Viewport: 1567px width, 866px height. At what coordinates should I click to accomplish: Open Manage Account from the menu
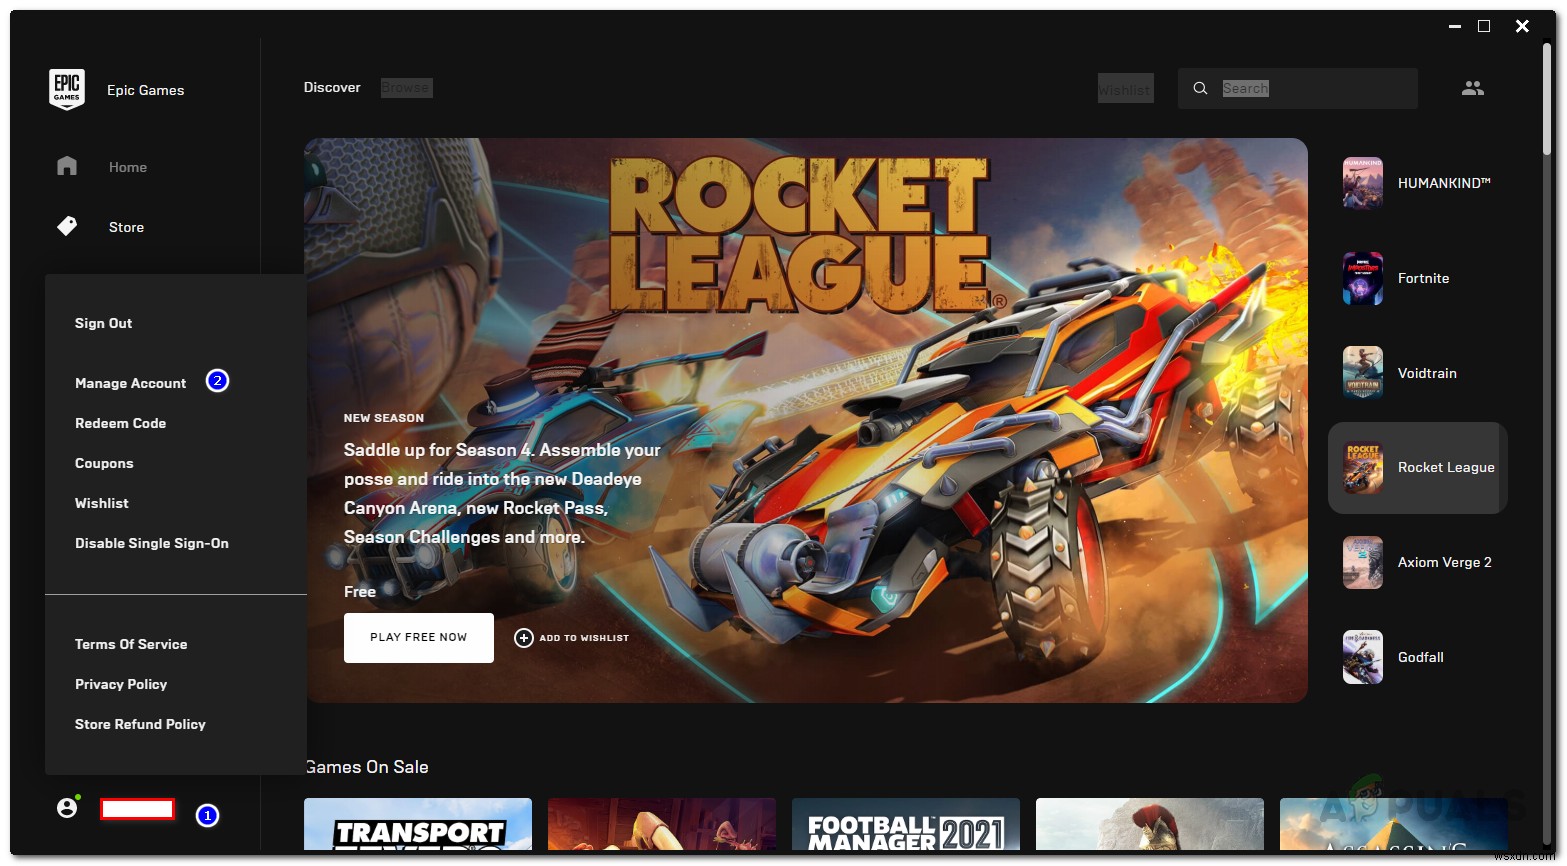pos(130,382)
